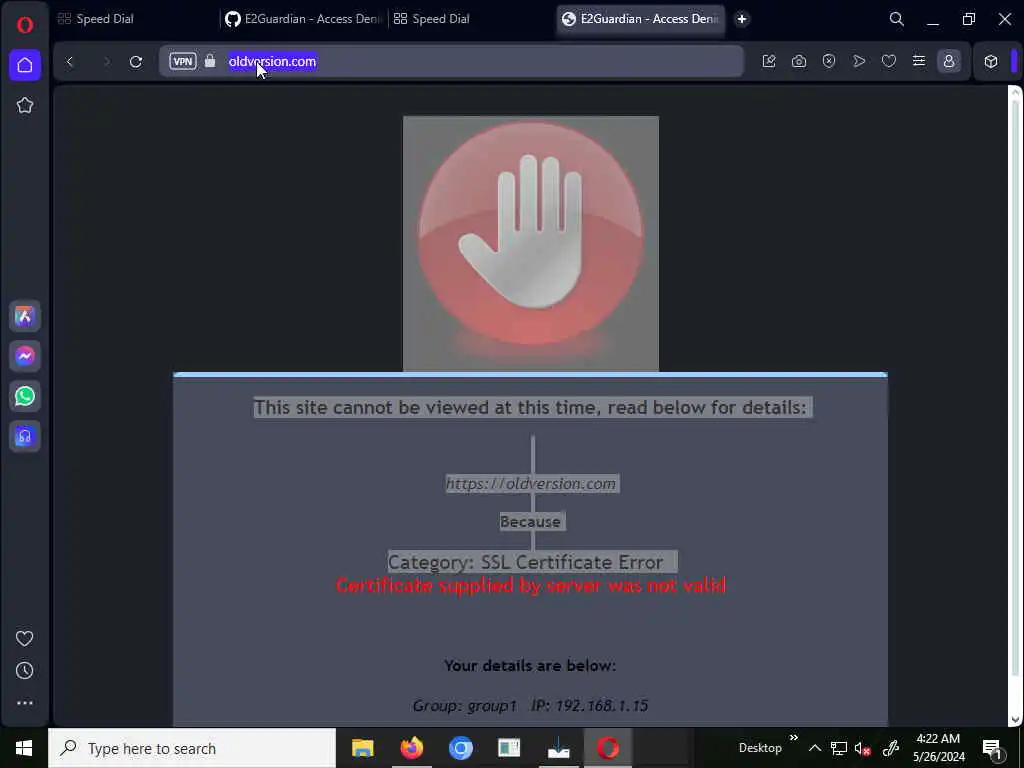Image resolution: width=1024 pixels, height=768 pixels.
Task: Open browsing history clock icon
Action: click(25, 671)
